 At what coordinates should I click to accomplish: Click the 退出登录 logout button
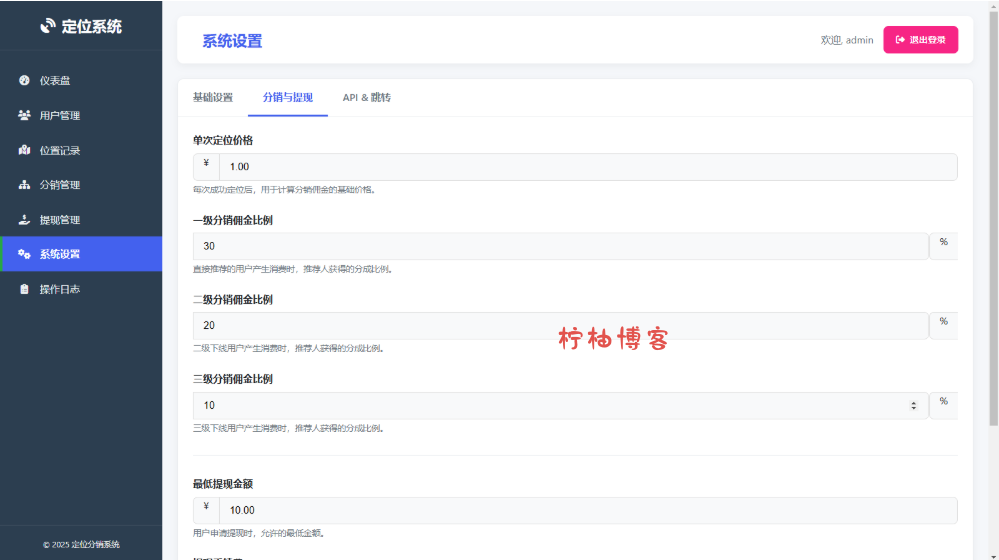pos(920,40)
